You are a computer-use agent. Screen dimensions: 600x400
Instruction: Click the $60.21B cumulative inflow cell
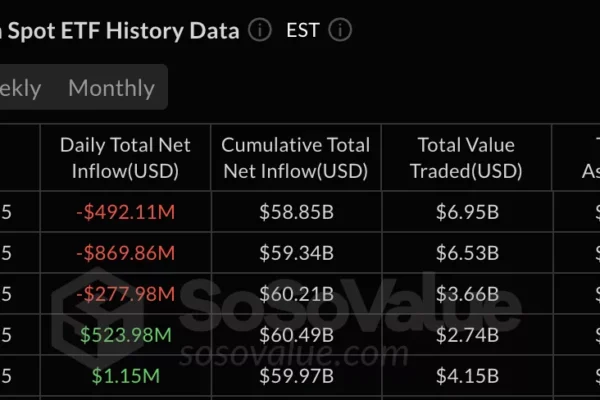click(x=296, y=294)
